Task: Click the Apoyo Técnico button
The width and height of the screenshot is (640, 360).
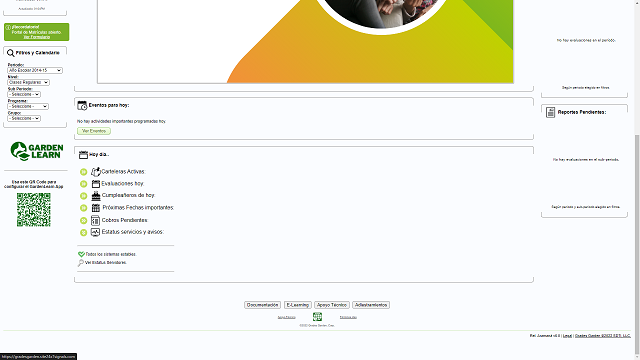Action: [332, 305]
